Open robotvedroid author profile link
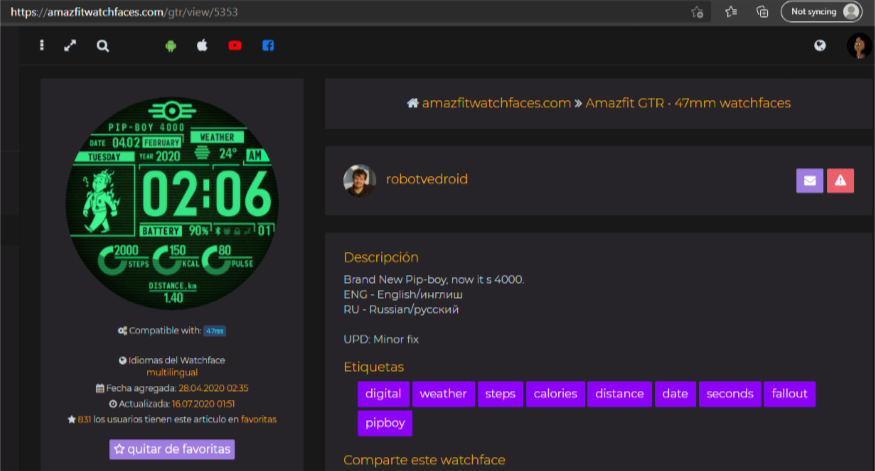The width and height of the screenshot is (875, 471). [427, 179]
